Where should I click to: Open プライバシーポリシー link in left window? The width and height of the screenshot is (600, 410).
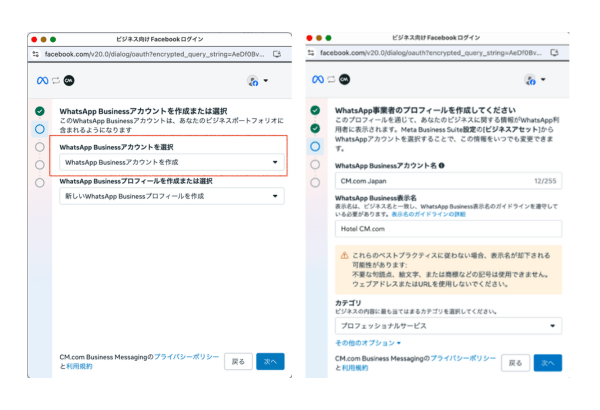tap(186, 357)
